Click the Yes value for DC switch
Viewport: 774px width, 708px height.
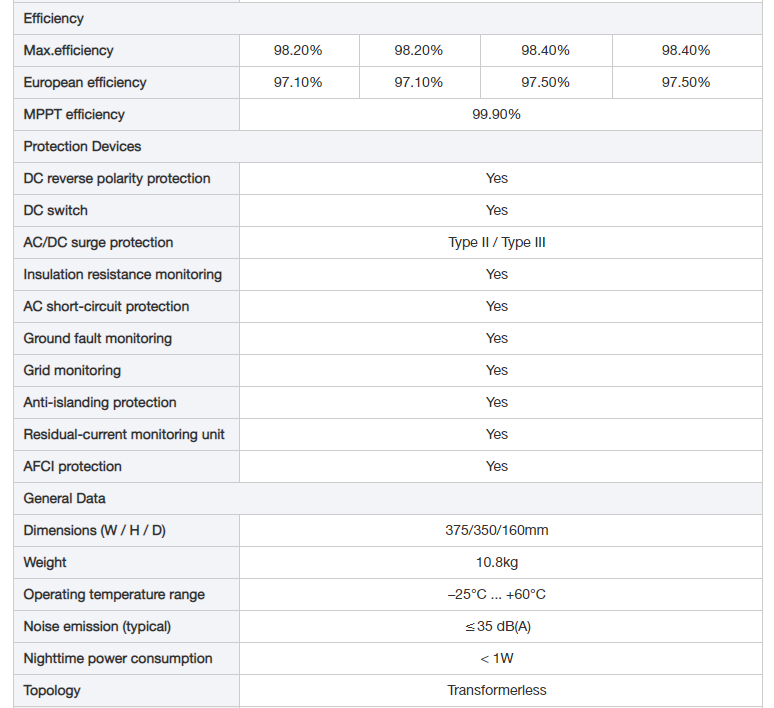[x=497, y=210]
